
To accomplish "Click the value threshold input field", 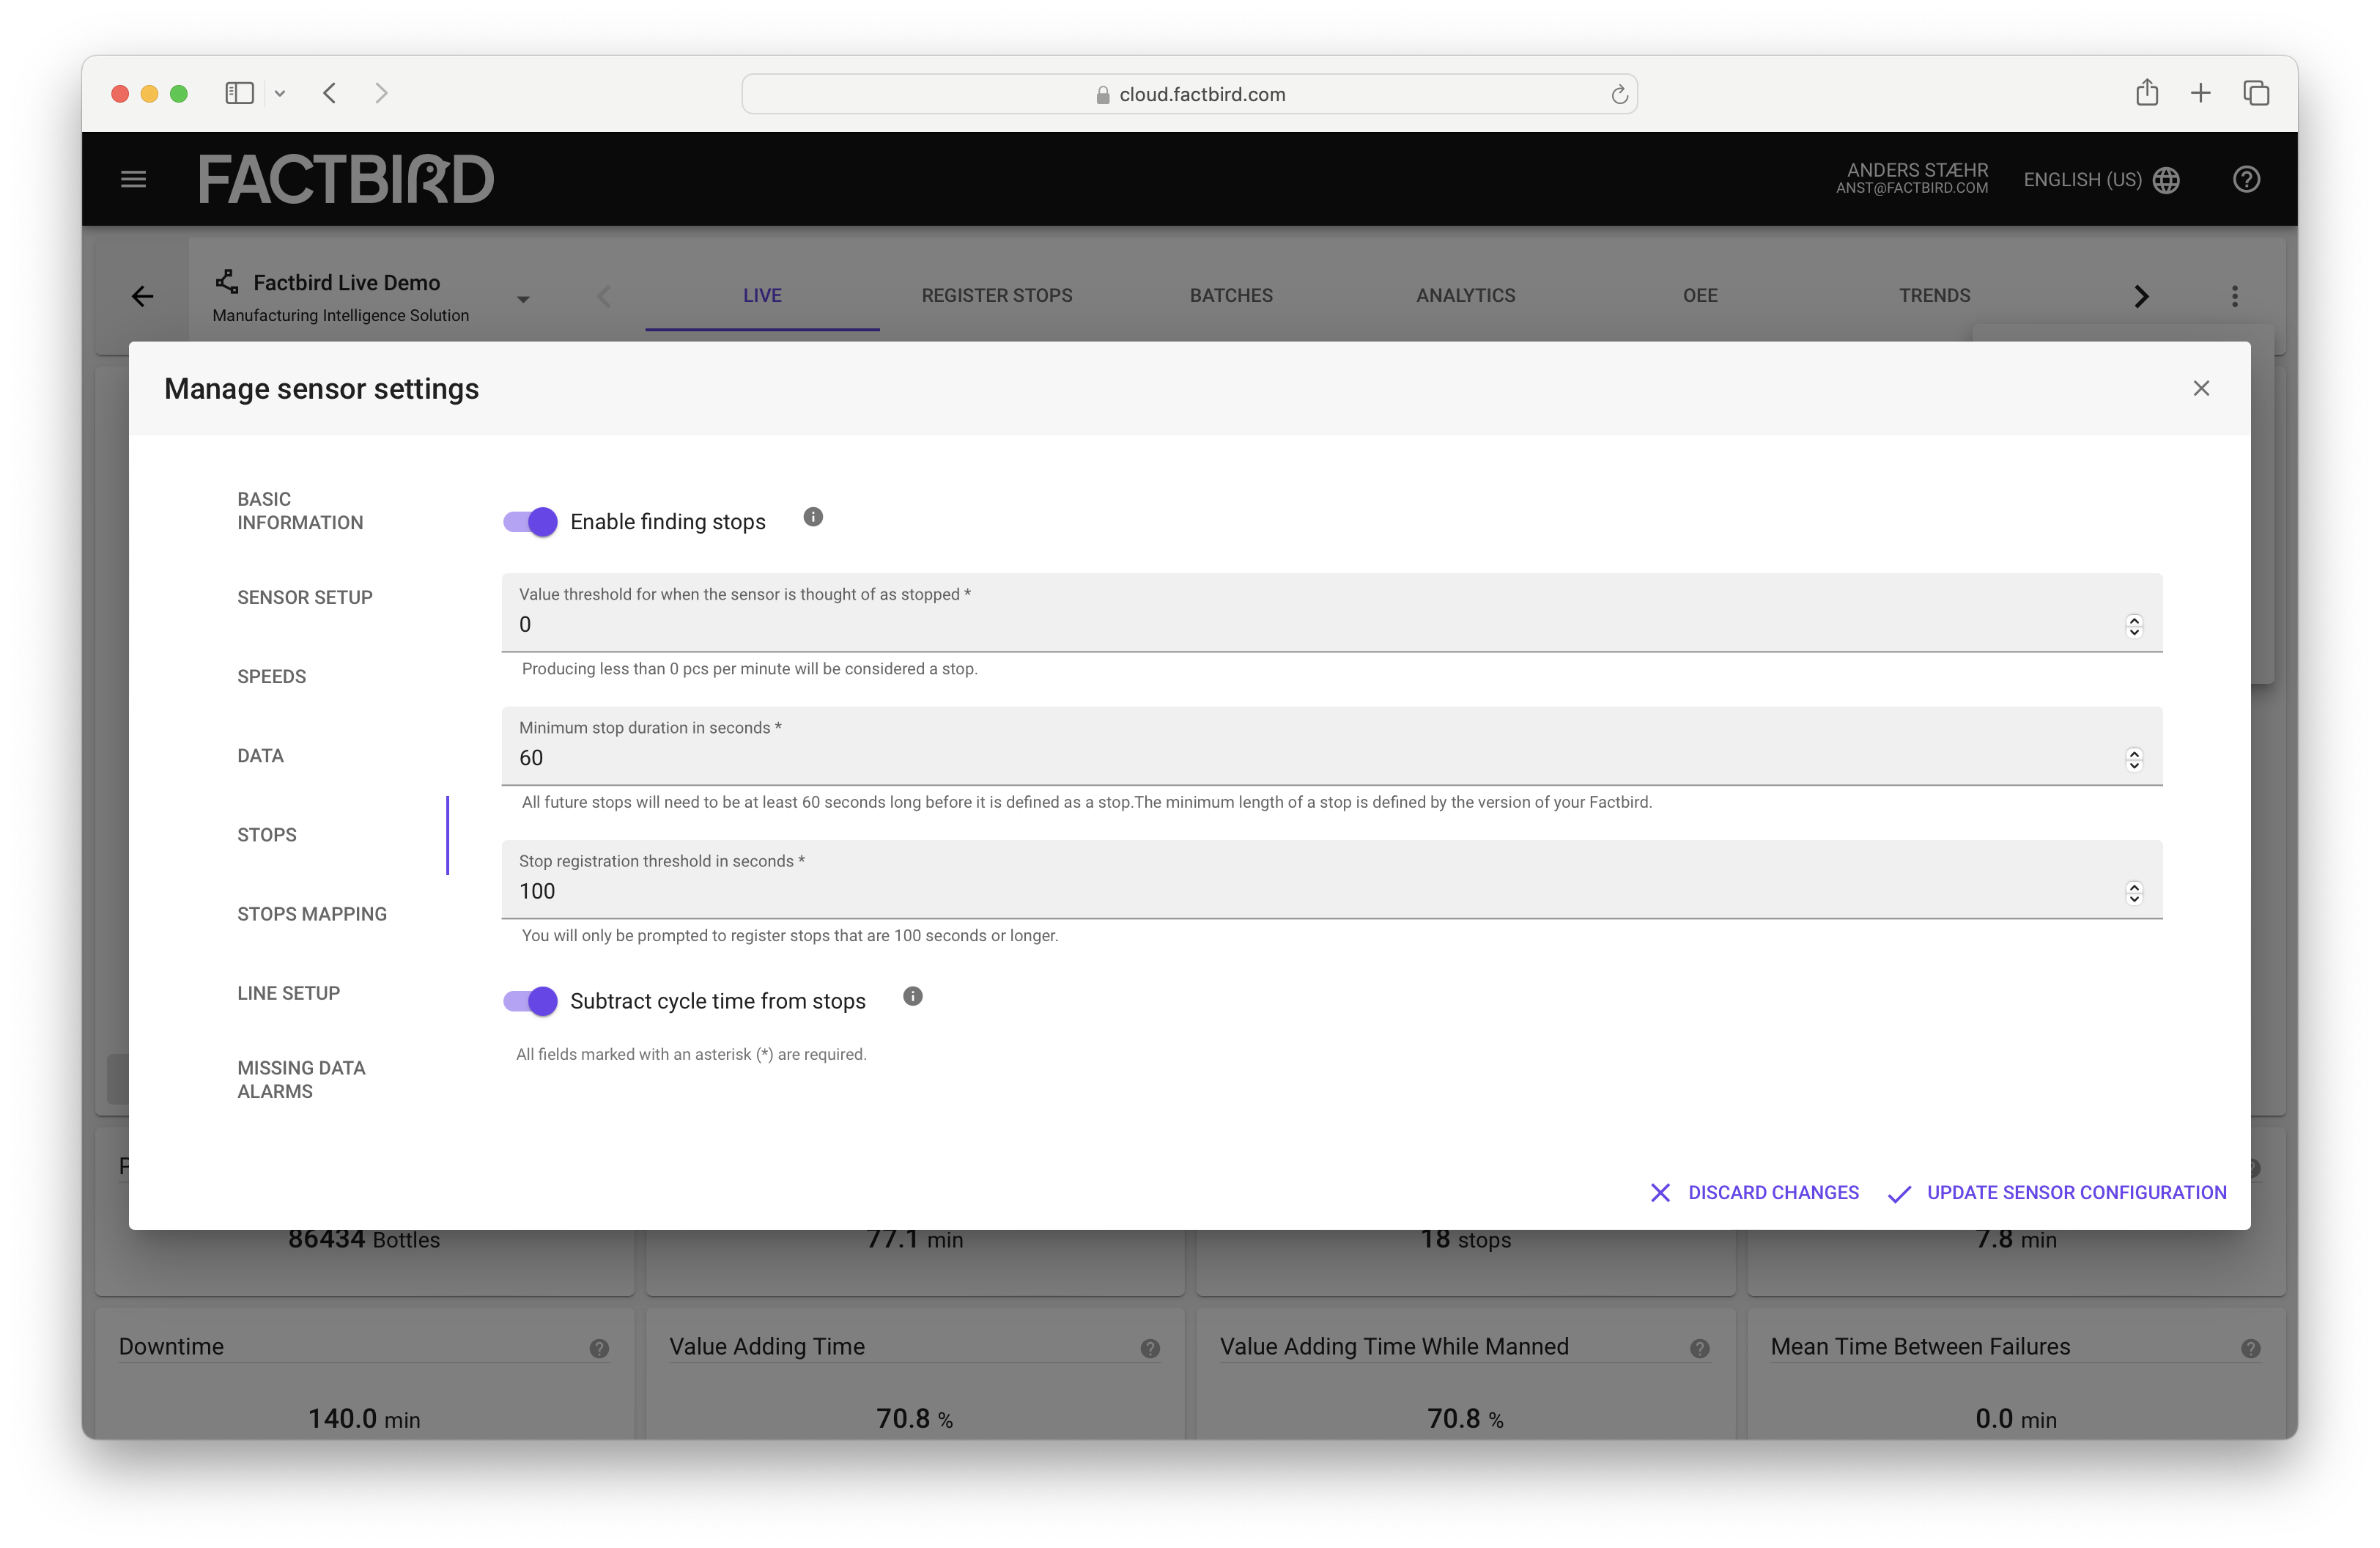I will 1331,613.
